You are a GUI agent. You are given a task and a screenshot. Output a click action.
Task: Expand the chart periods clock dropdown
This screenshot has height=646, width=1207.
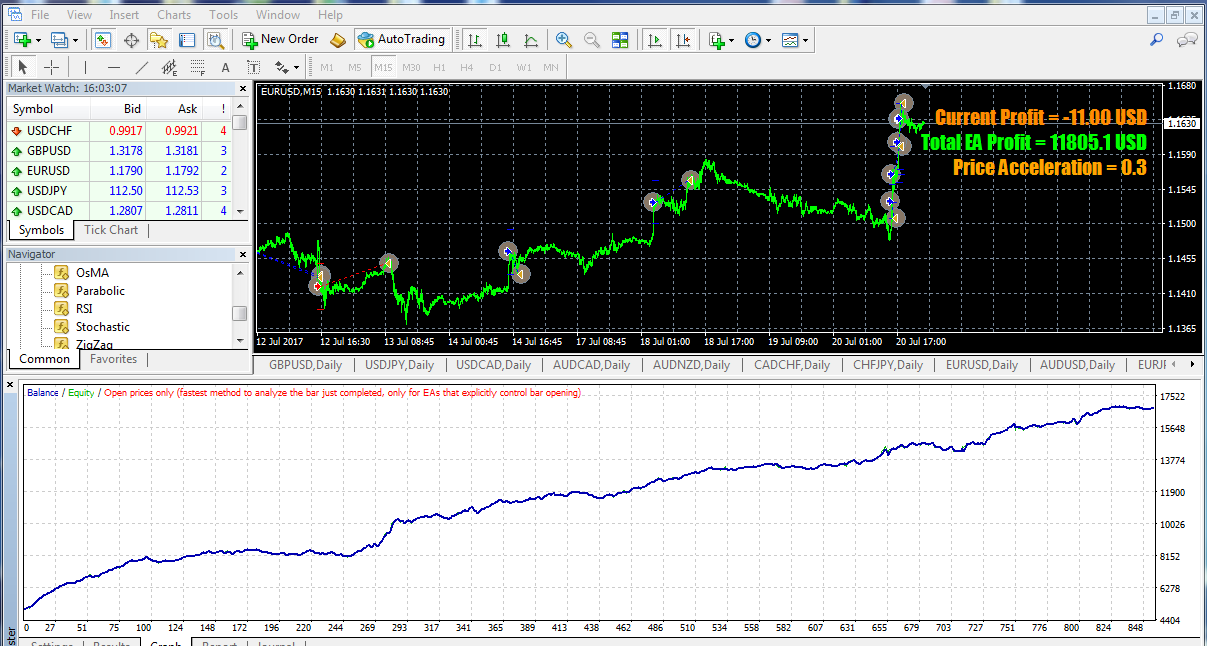pyautogui.click(x=767, y=41)
